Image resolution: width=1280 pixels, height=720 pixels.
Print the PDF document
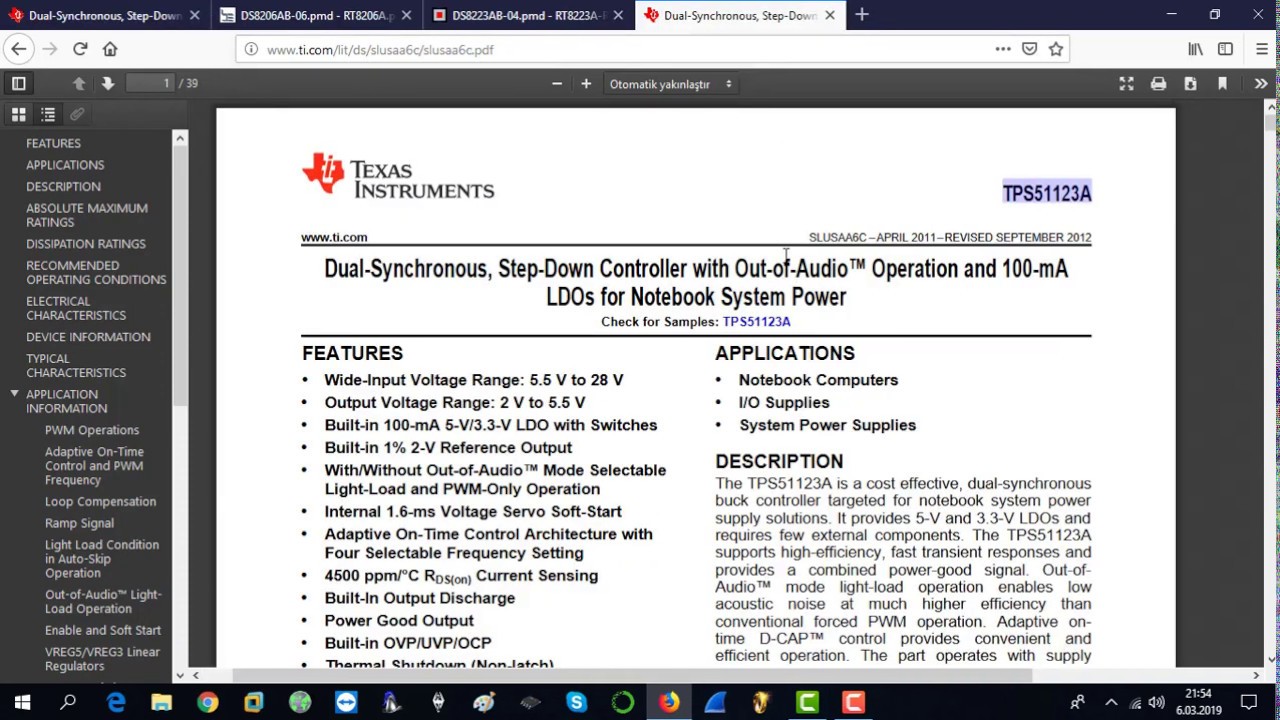(x=1158, y=84)
